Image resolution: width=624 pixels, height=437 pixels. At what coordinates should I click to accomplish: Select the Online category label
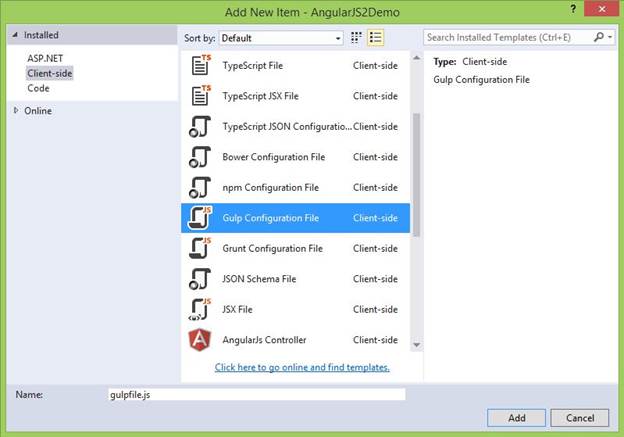coord(38,111)
